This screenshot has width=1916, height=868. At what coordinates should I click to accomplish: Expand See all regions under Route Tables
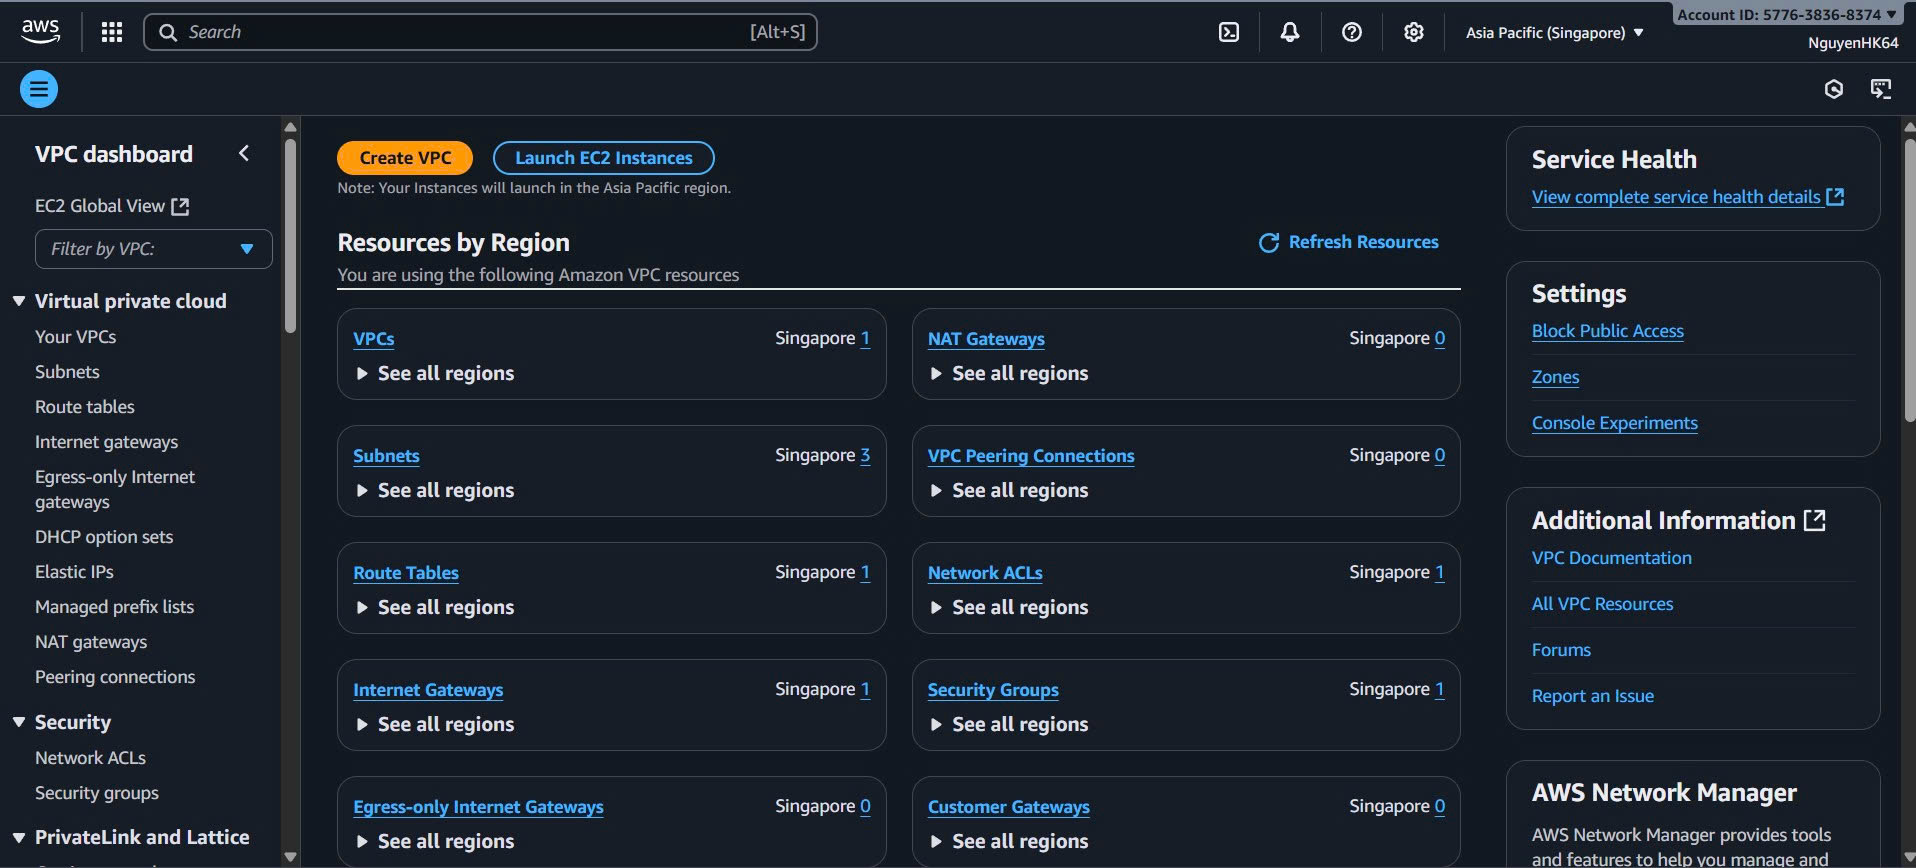(435, 607)
